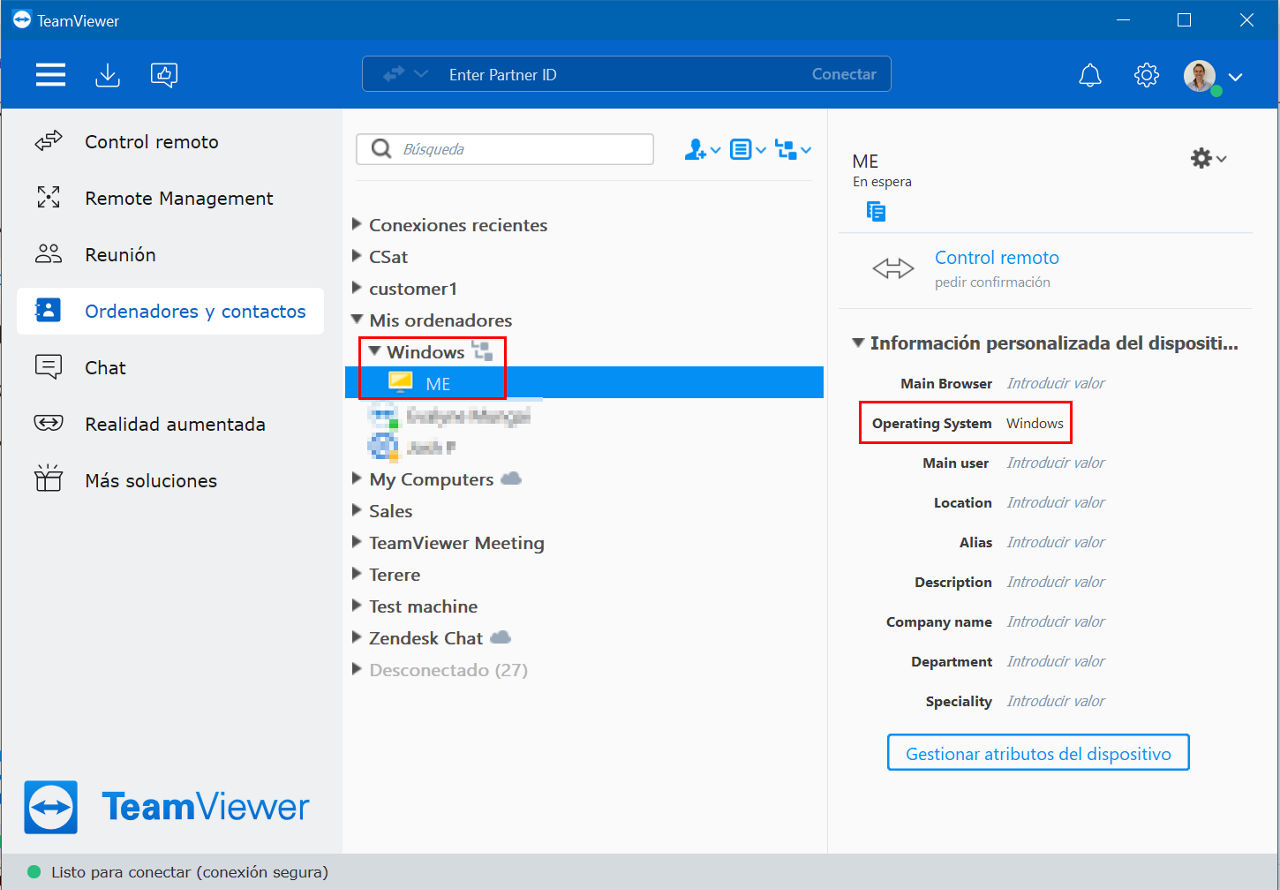Expand Conexiones recientes group
Viewport: 1280px width, 890px height.
(357, 225)
